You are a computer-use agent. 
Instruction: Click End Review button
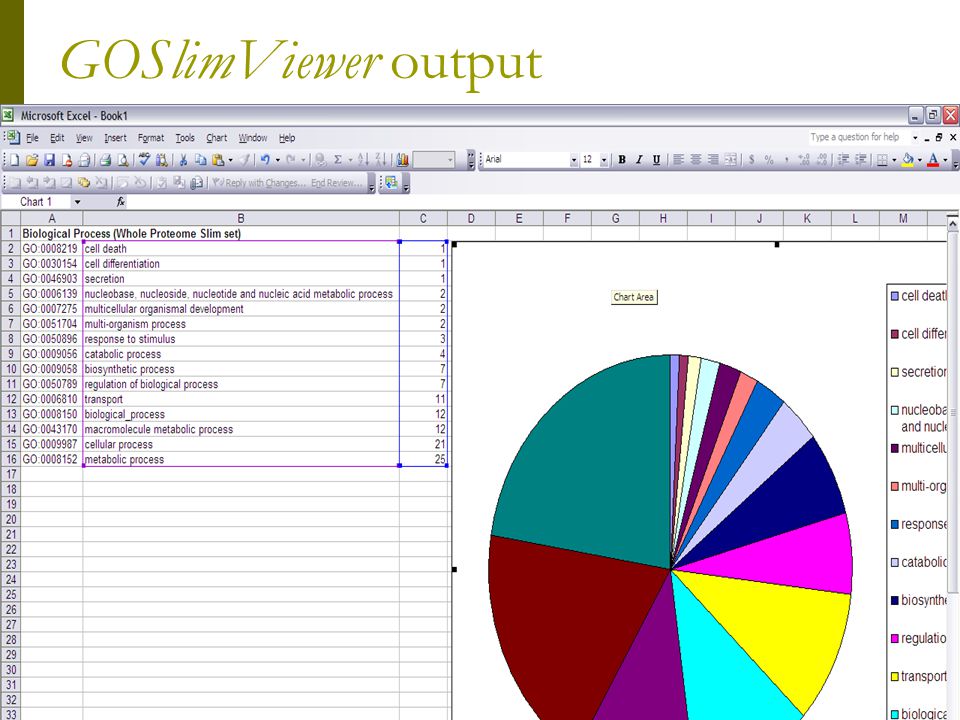pos(337,182)
